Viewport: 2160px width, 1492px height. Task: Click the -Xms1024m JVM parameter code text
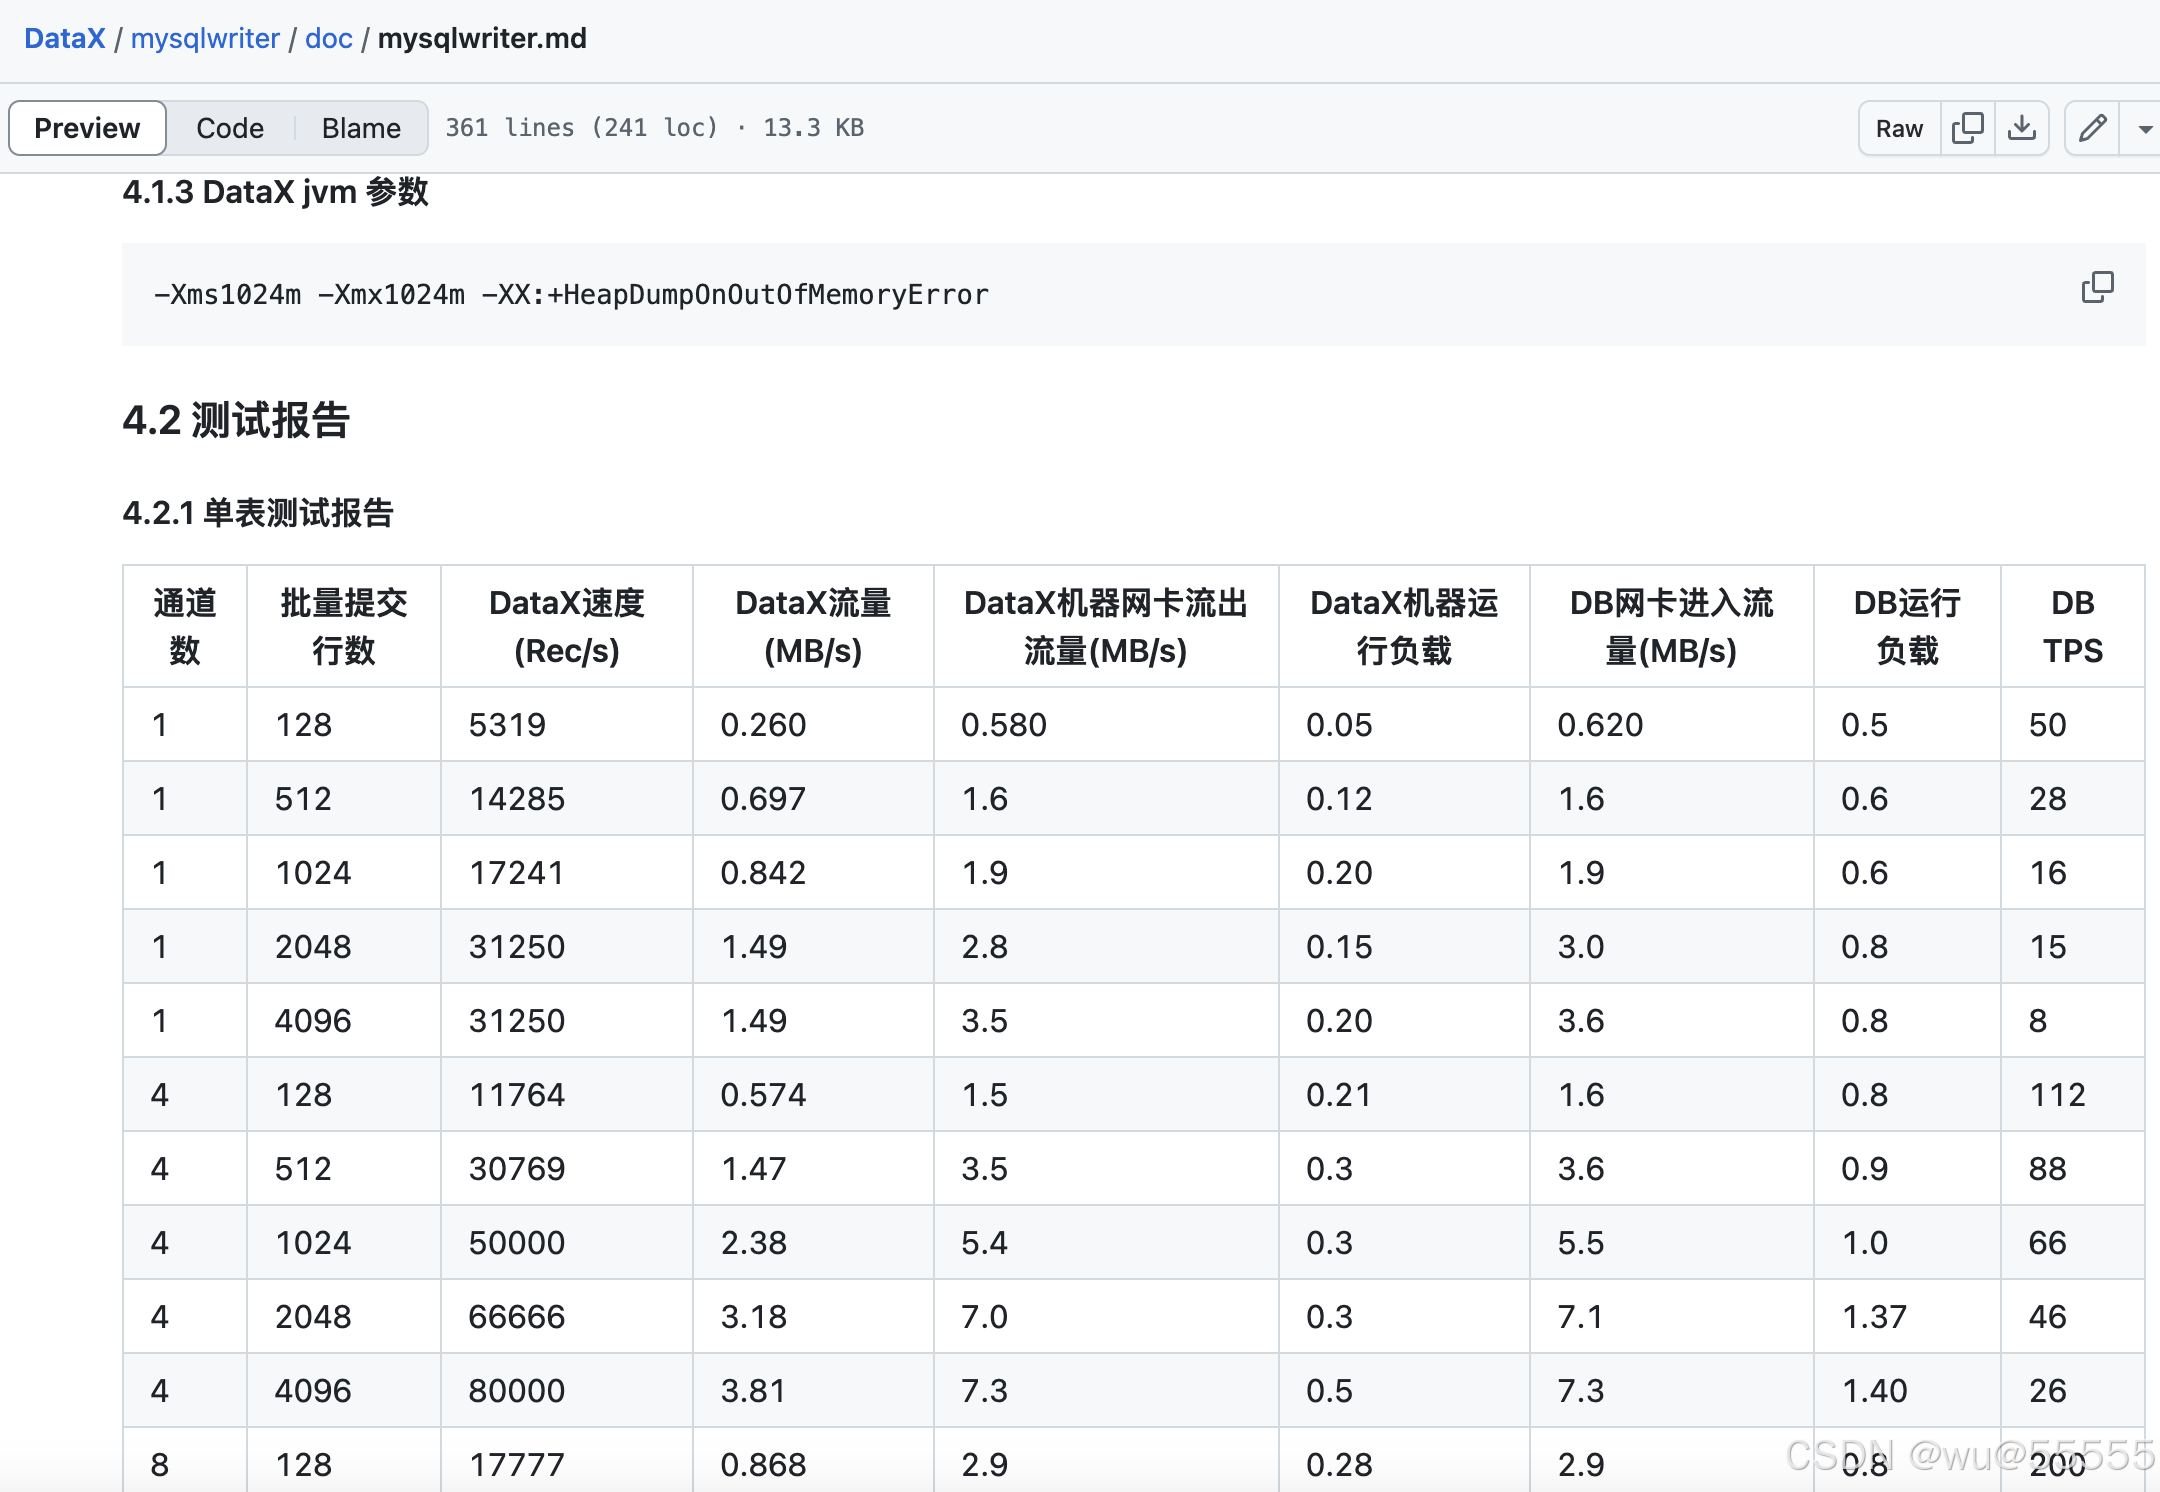click(x=228, y=295)
